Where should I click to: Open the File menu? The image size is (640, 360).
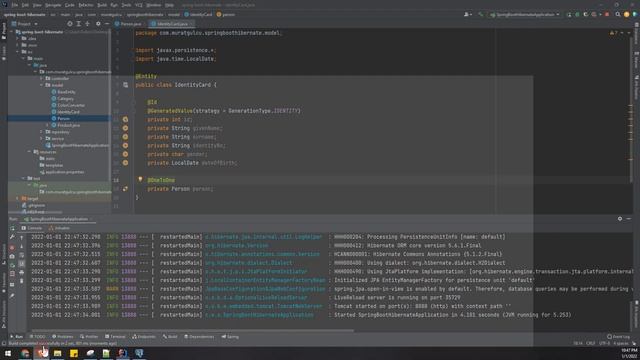point(15,5)
